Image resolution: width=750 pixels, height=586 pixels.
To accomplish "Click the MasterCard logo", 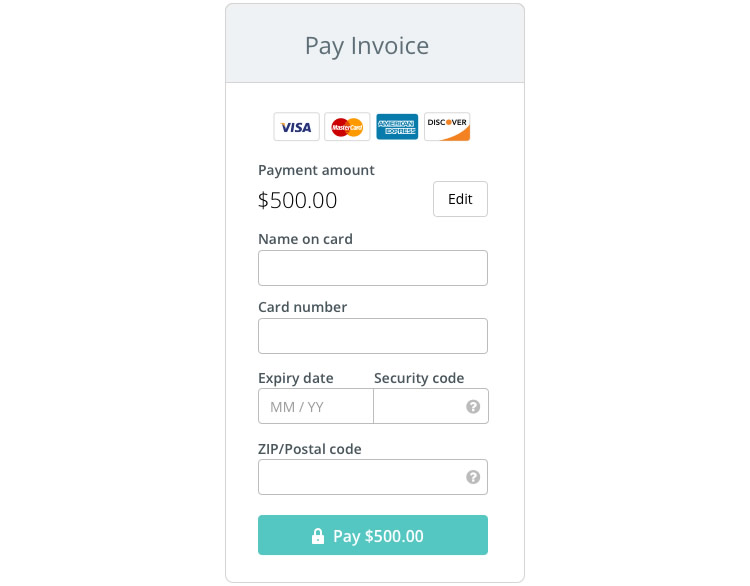I will 347,127.
